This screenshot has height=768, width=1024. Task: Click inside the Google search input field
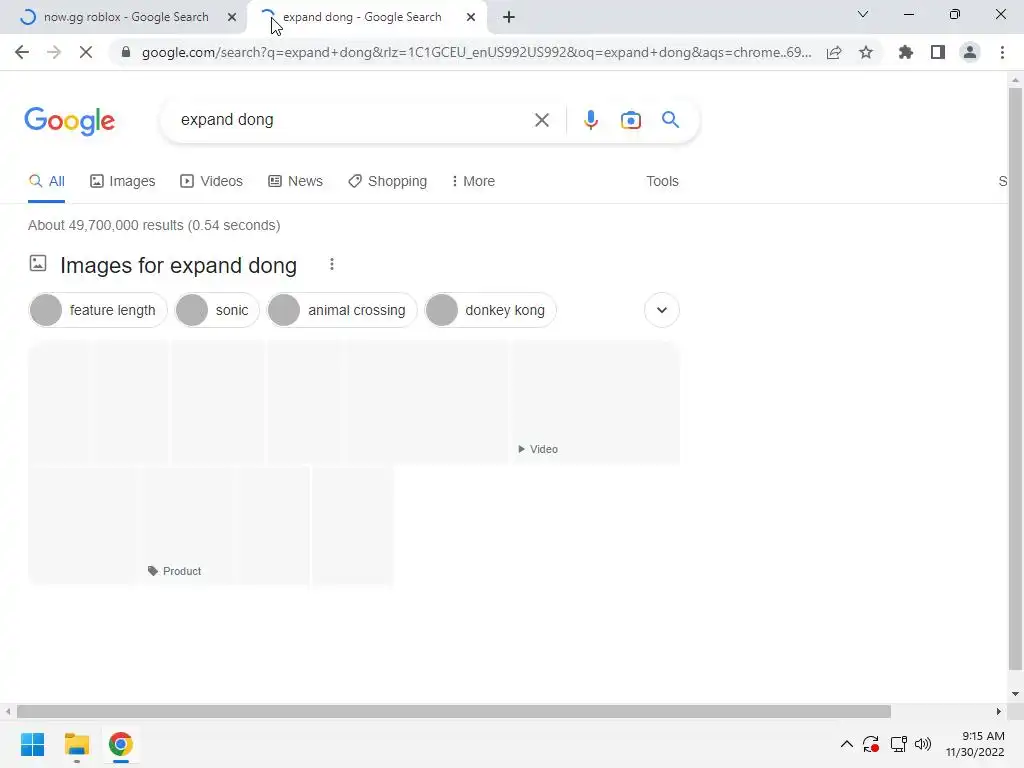pyautogui.click(x=353, y=120)
